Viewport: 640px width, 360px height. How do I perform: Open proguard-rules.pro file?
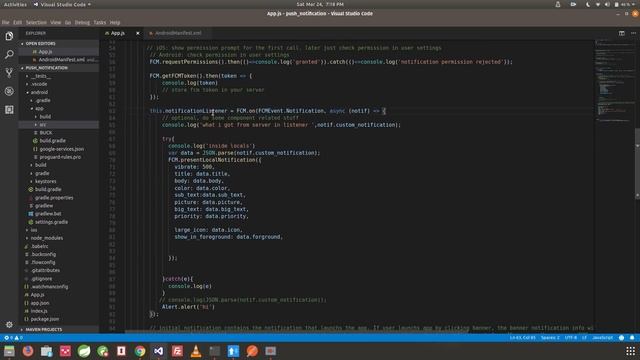(60, 157)
